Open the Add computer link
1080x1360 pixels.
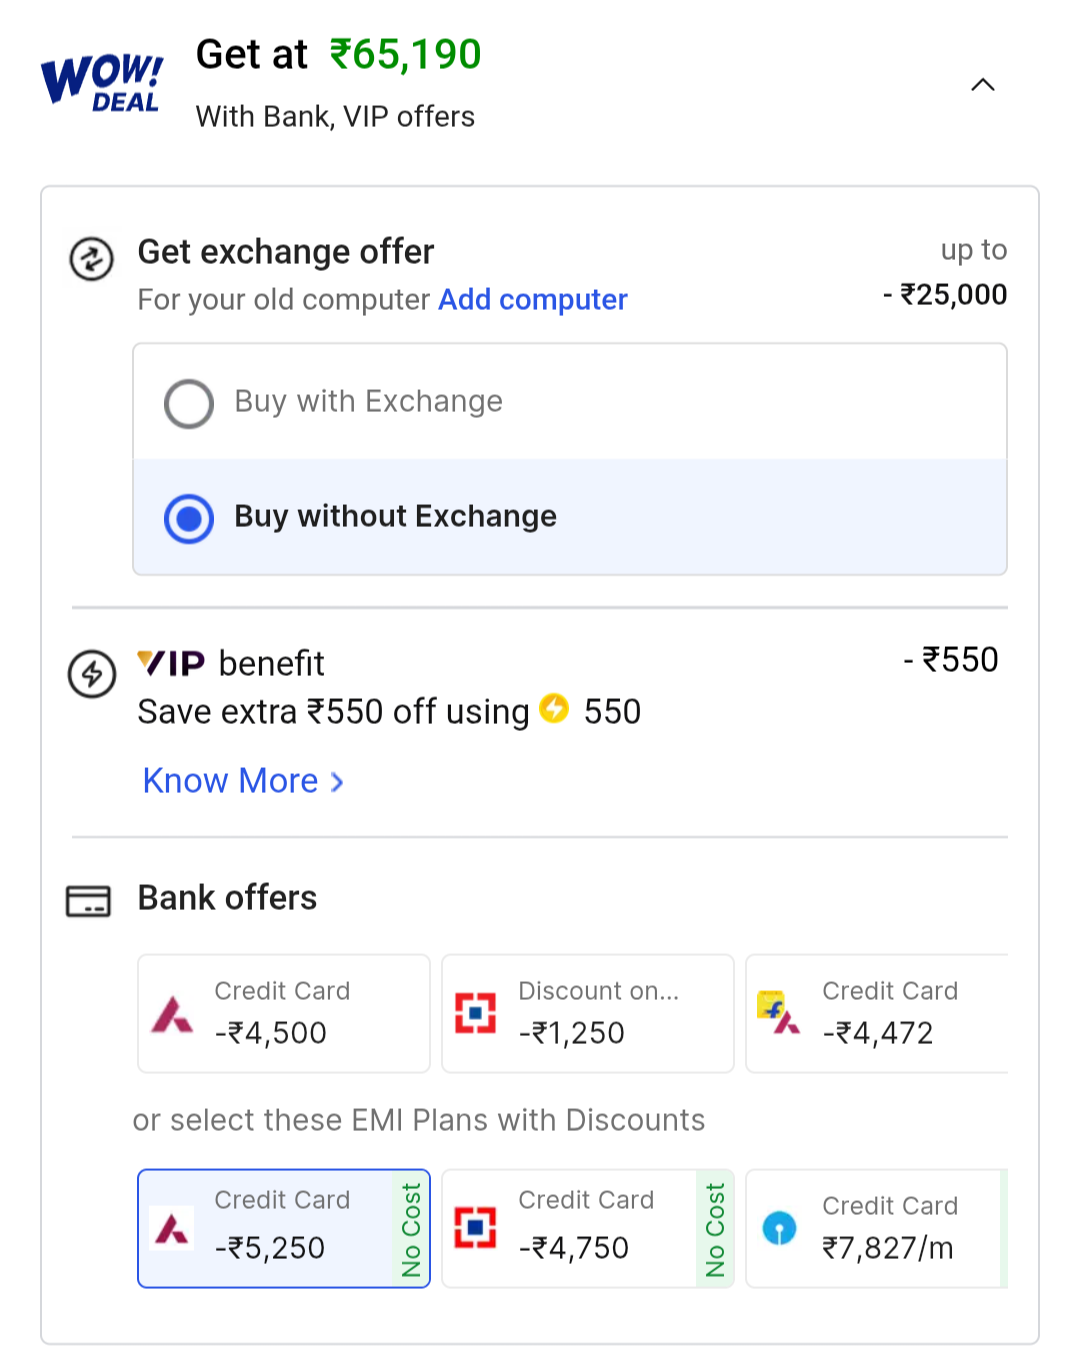coord(532,300)
